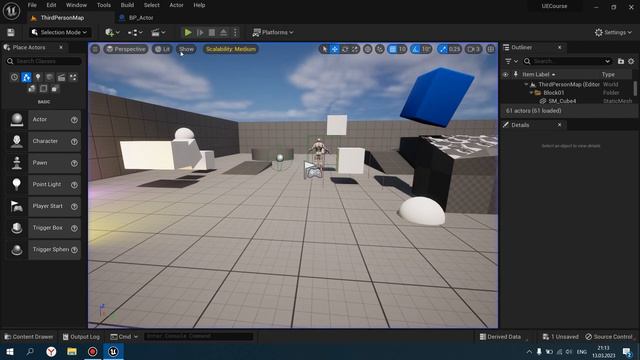640x360 pixels.
Task: Close the Place Actors panel
Action: pyautogui.click(x=61, y=47)
